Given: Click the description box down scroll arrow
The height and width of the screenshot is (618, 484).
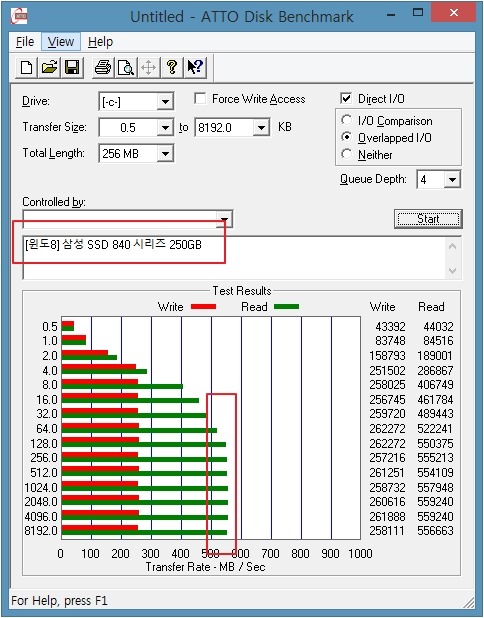Looking at the screenshot, I should pyautogui.click(x=452, y=271).
